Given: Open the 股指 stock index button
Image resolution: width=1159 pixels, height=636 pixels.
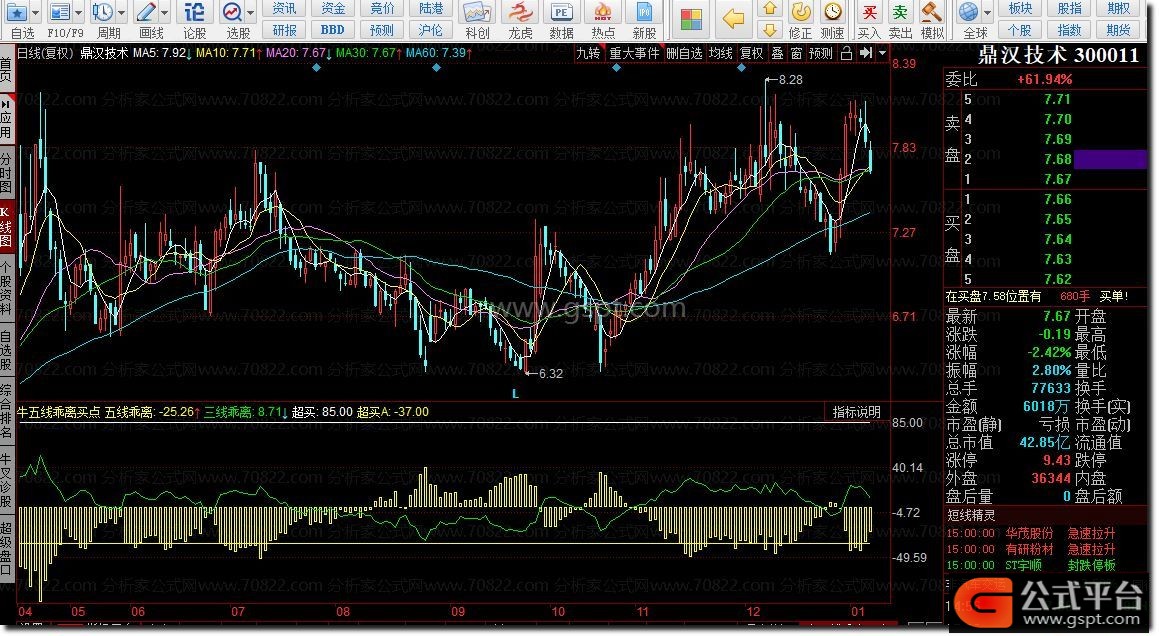Looking at the screenshot, I should coord(1070,9).
